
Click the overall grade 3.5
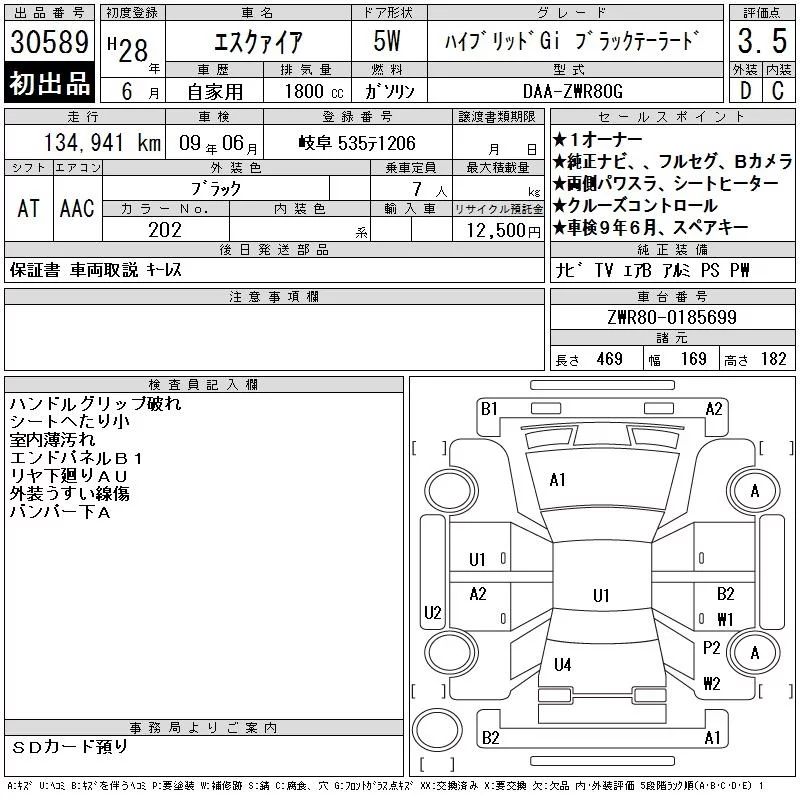pos(762,41)
